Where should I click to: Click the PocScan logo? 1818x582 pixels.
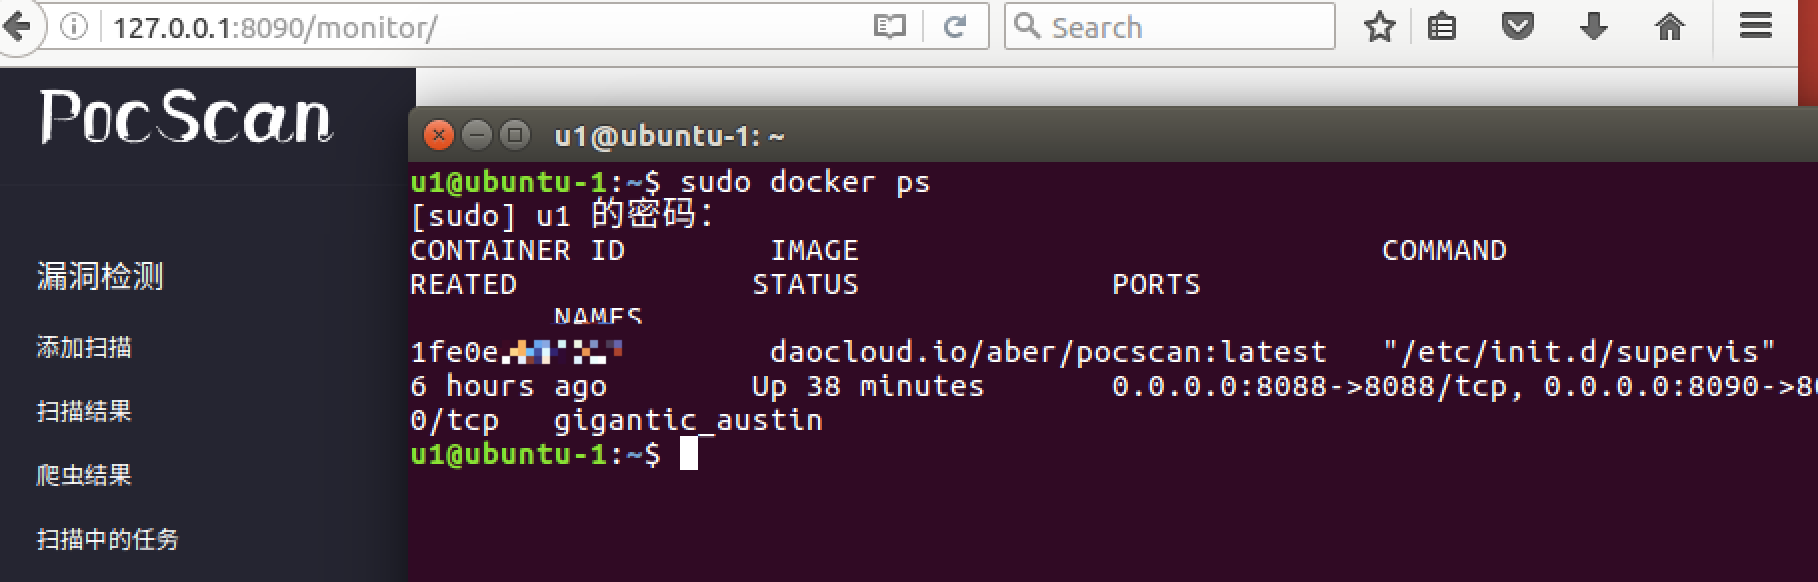[x=185, y=120]
